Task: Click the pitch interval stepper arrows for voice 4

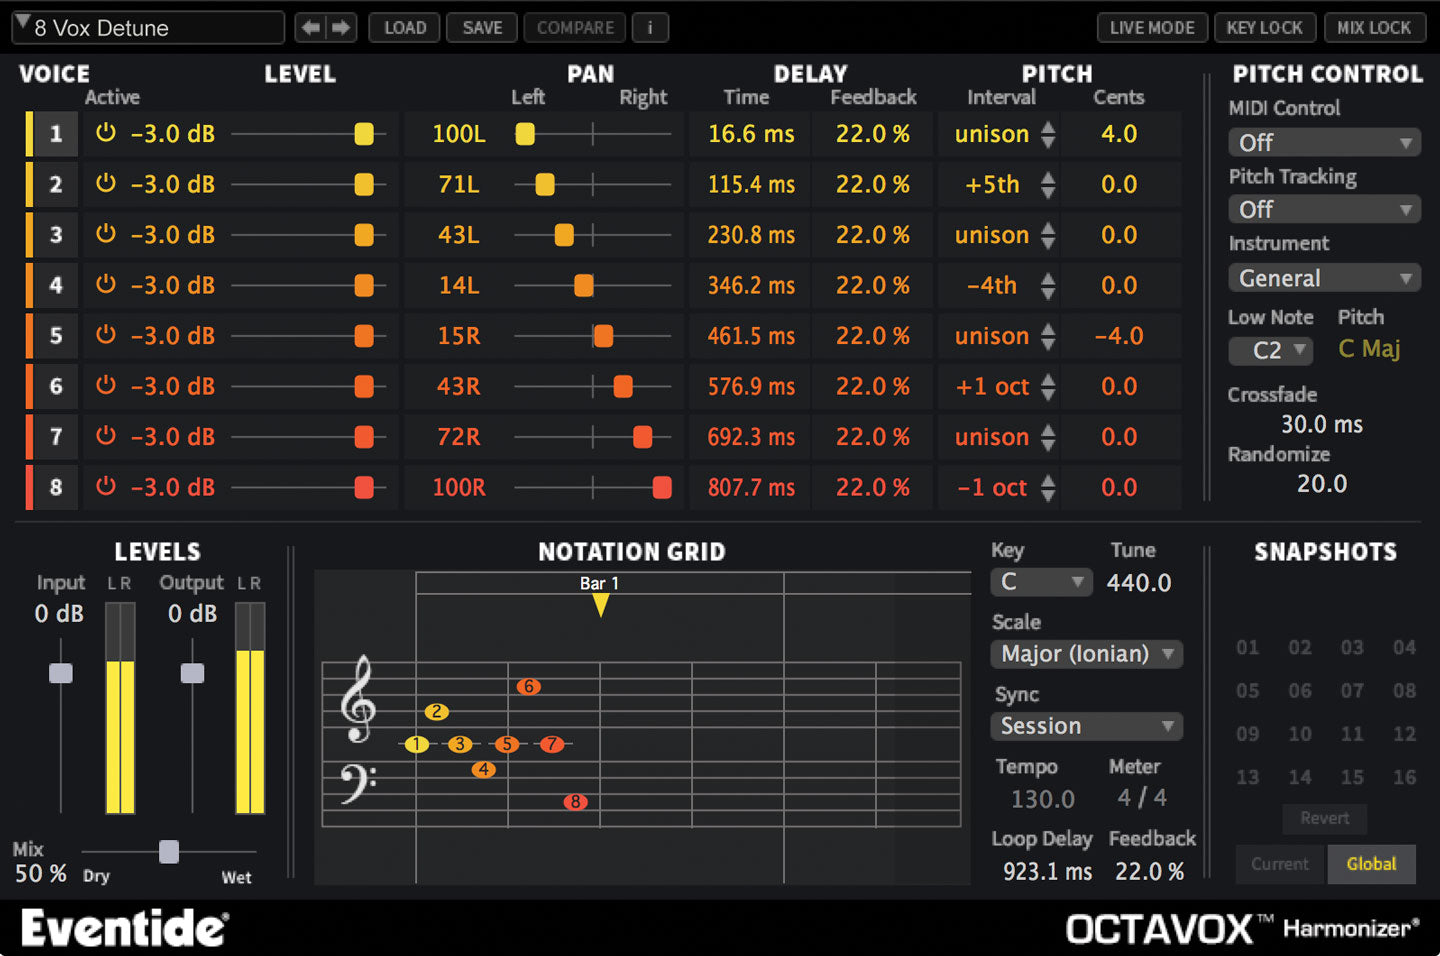Action: 1047,286
